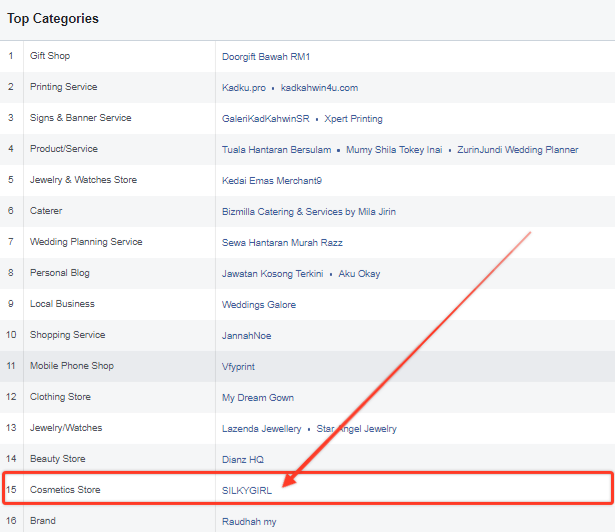Open the Dianz HQ page link
The width and height of the screenshot is (615, 532).
[243, 459]
